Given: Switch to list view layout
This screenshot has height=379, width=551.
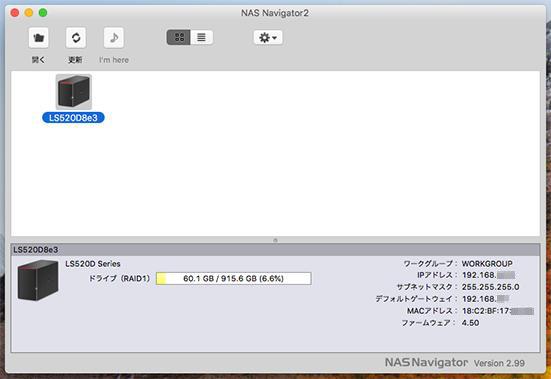Looking at the screenshot, I should click(201, 37).
